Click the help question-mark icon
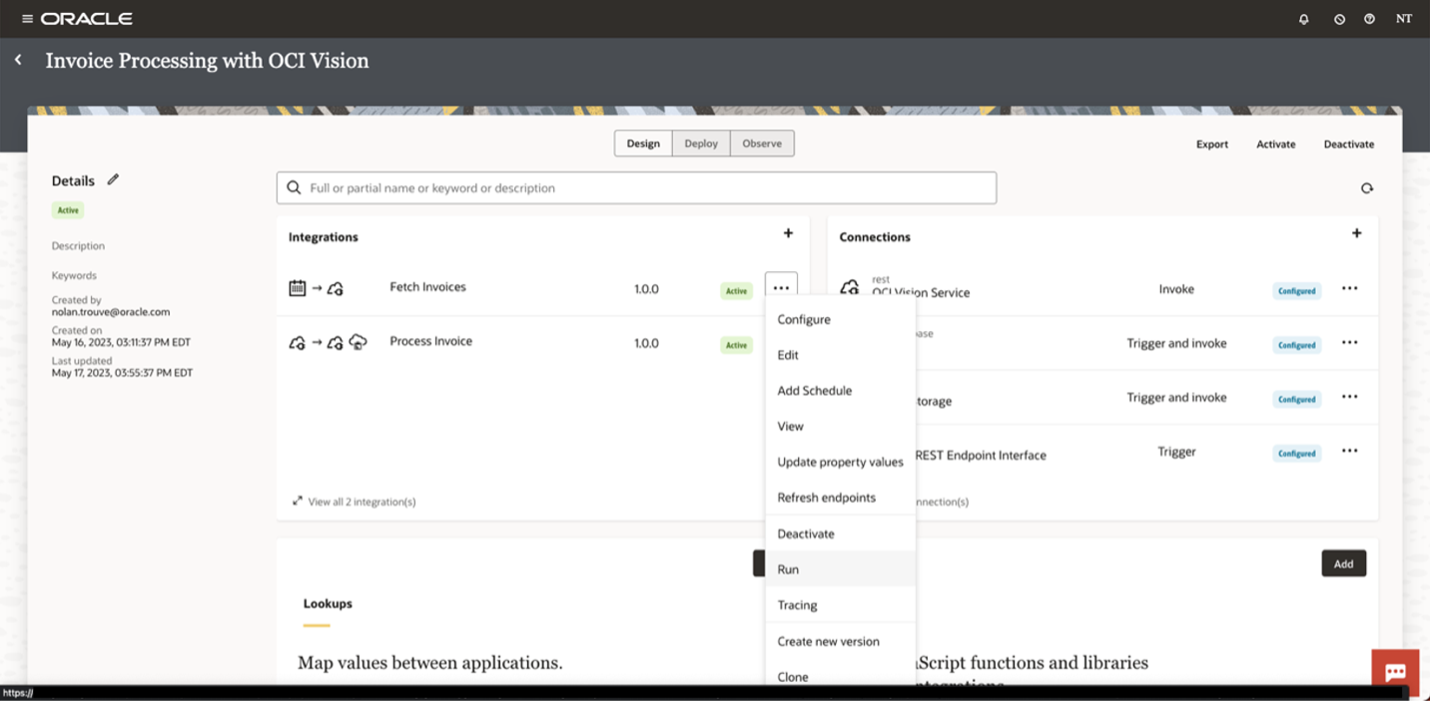 1369,18
